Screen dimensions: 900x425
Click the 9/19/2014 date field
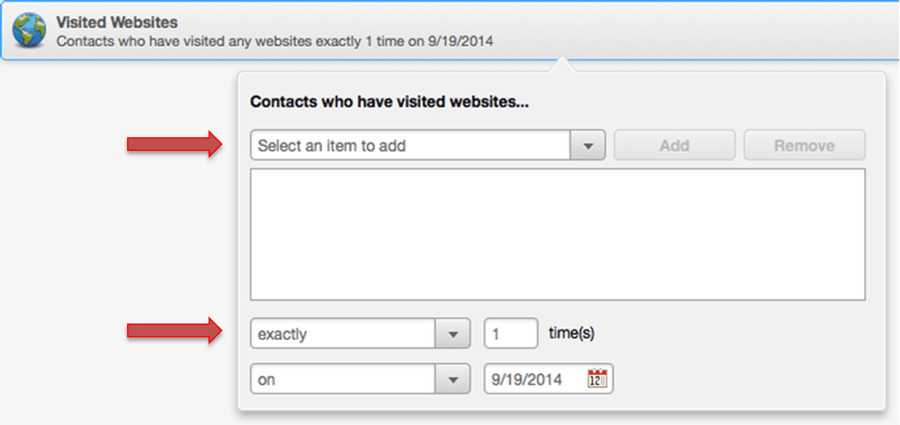535,380
